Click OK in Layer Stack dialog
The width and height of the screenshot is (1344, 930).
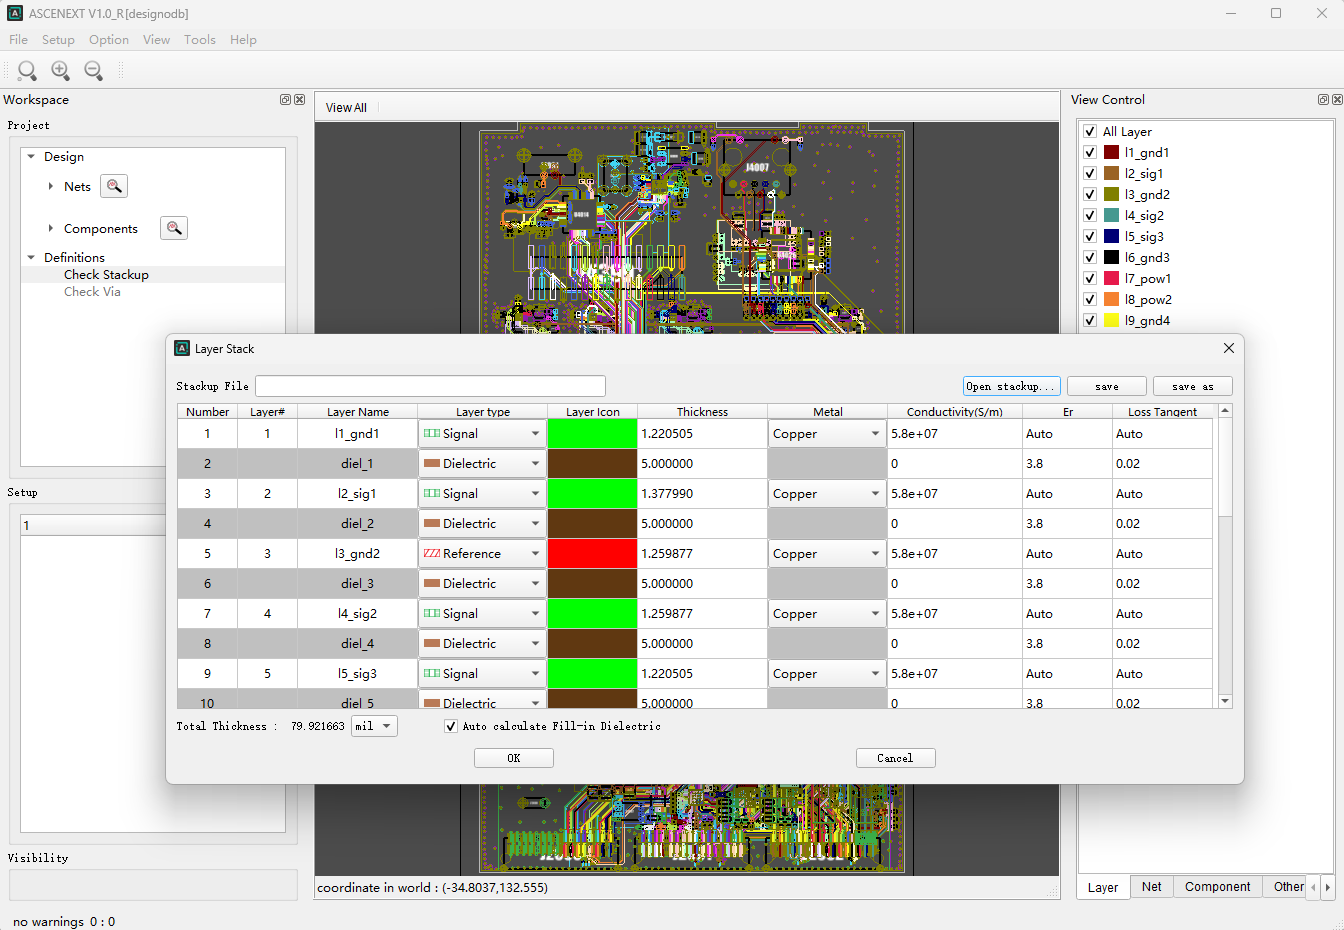click(513, 758)
